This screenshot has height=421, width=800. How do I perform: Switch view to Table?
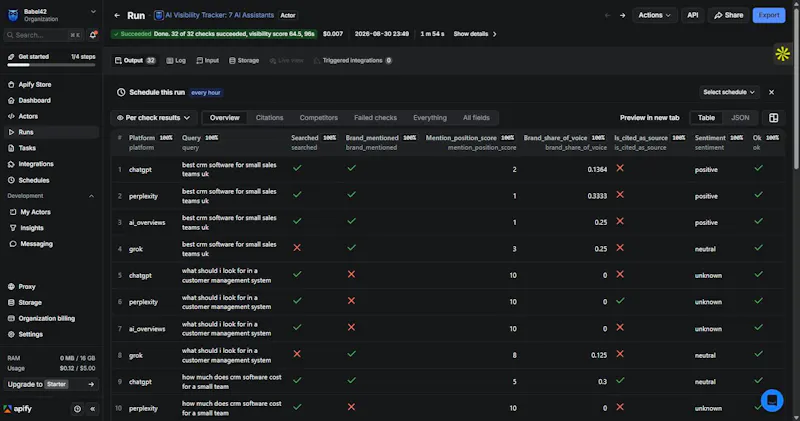point(706,118)
